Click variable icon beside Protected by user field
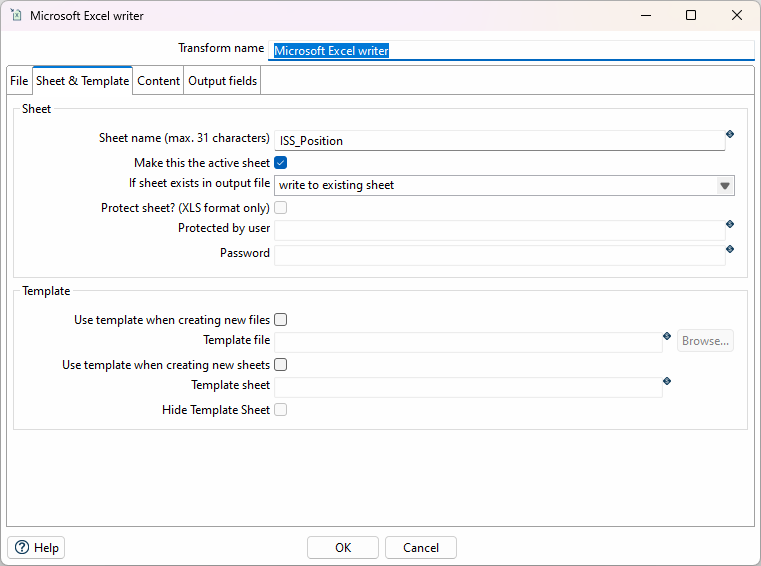This screenshot has height=566, width=761. pyautogui.click(x=729, y=224)
